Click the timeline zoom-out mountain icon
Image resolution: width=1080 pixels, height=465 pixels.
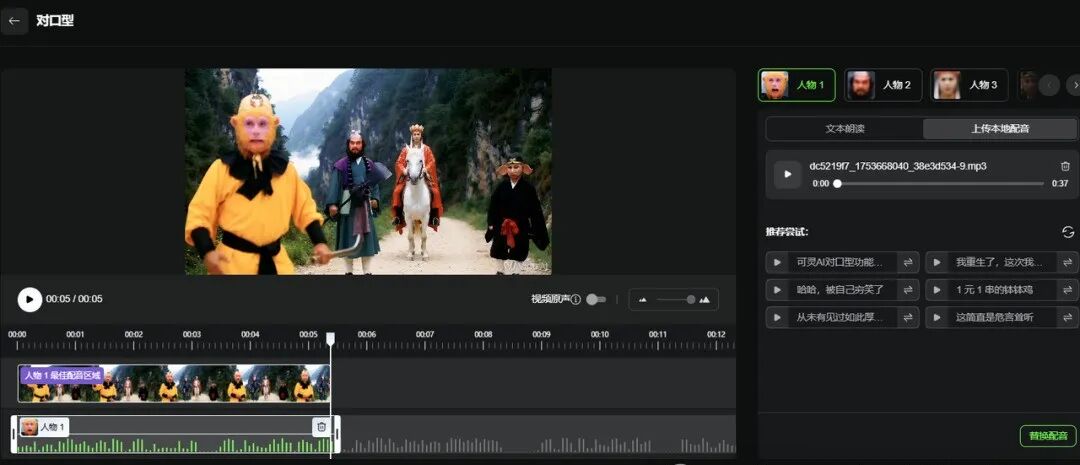click(643, 300)
